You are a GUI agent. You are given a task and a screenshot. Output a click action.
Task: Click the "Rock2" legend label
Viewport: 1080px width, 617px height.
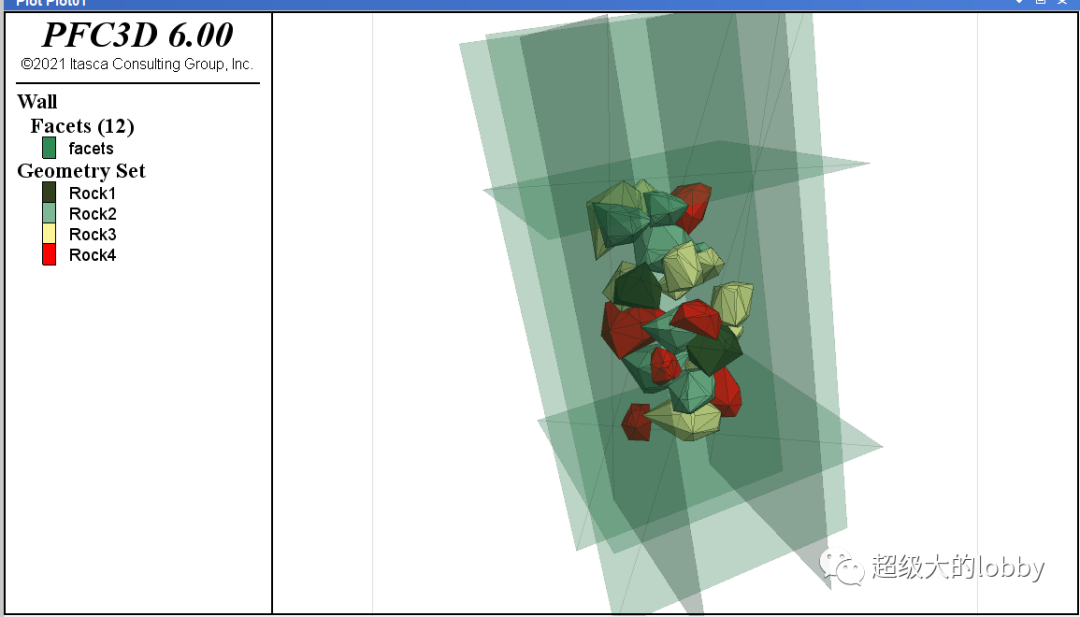92,214
